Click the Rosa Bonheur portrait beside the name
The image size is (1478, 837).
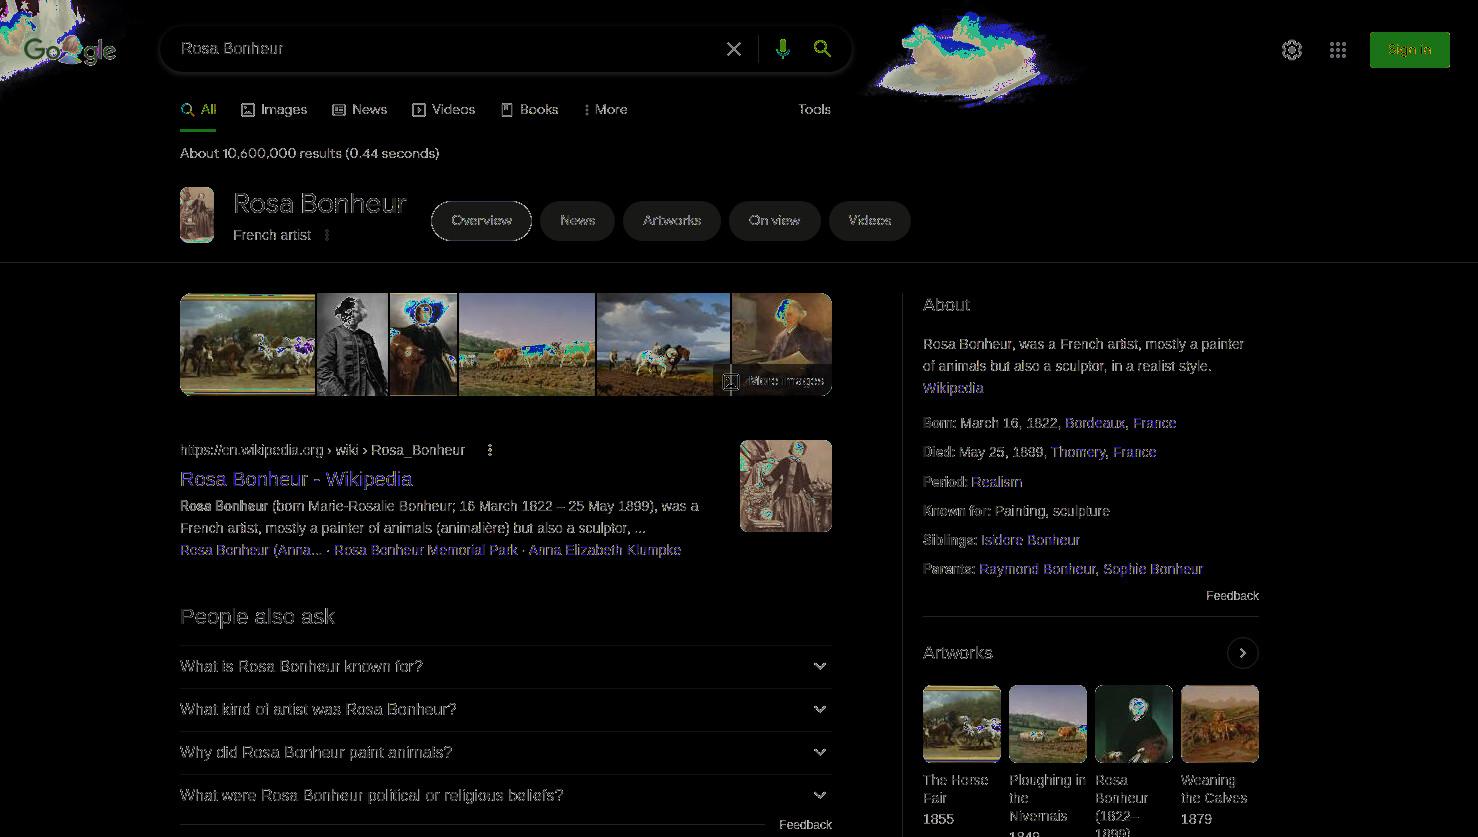pyautogui.click(x=197, y=215)
